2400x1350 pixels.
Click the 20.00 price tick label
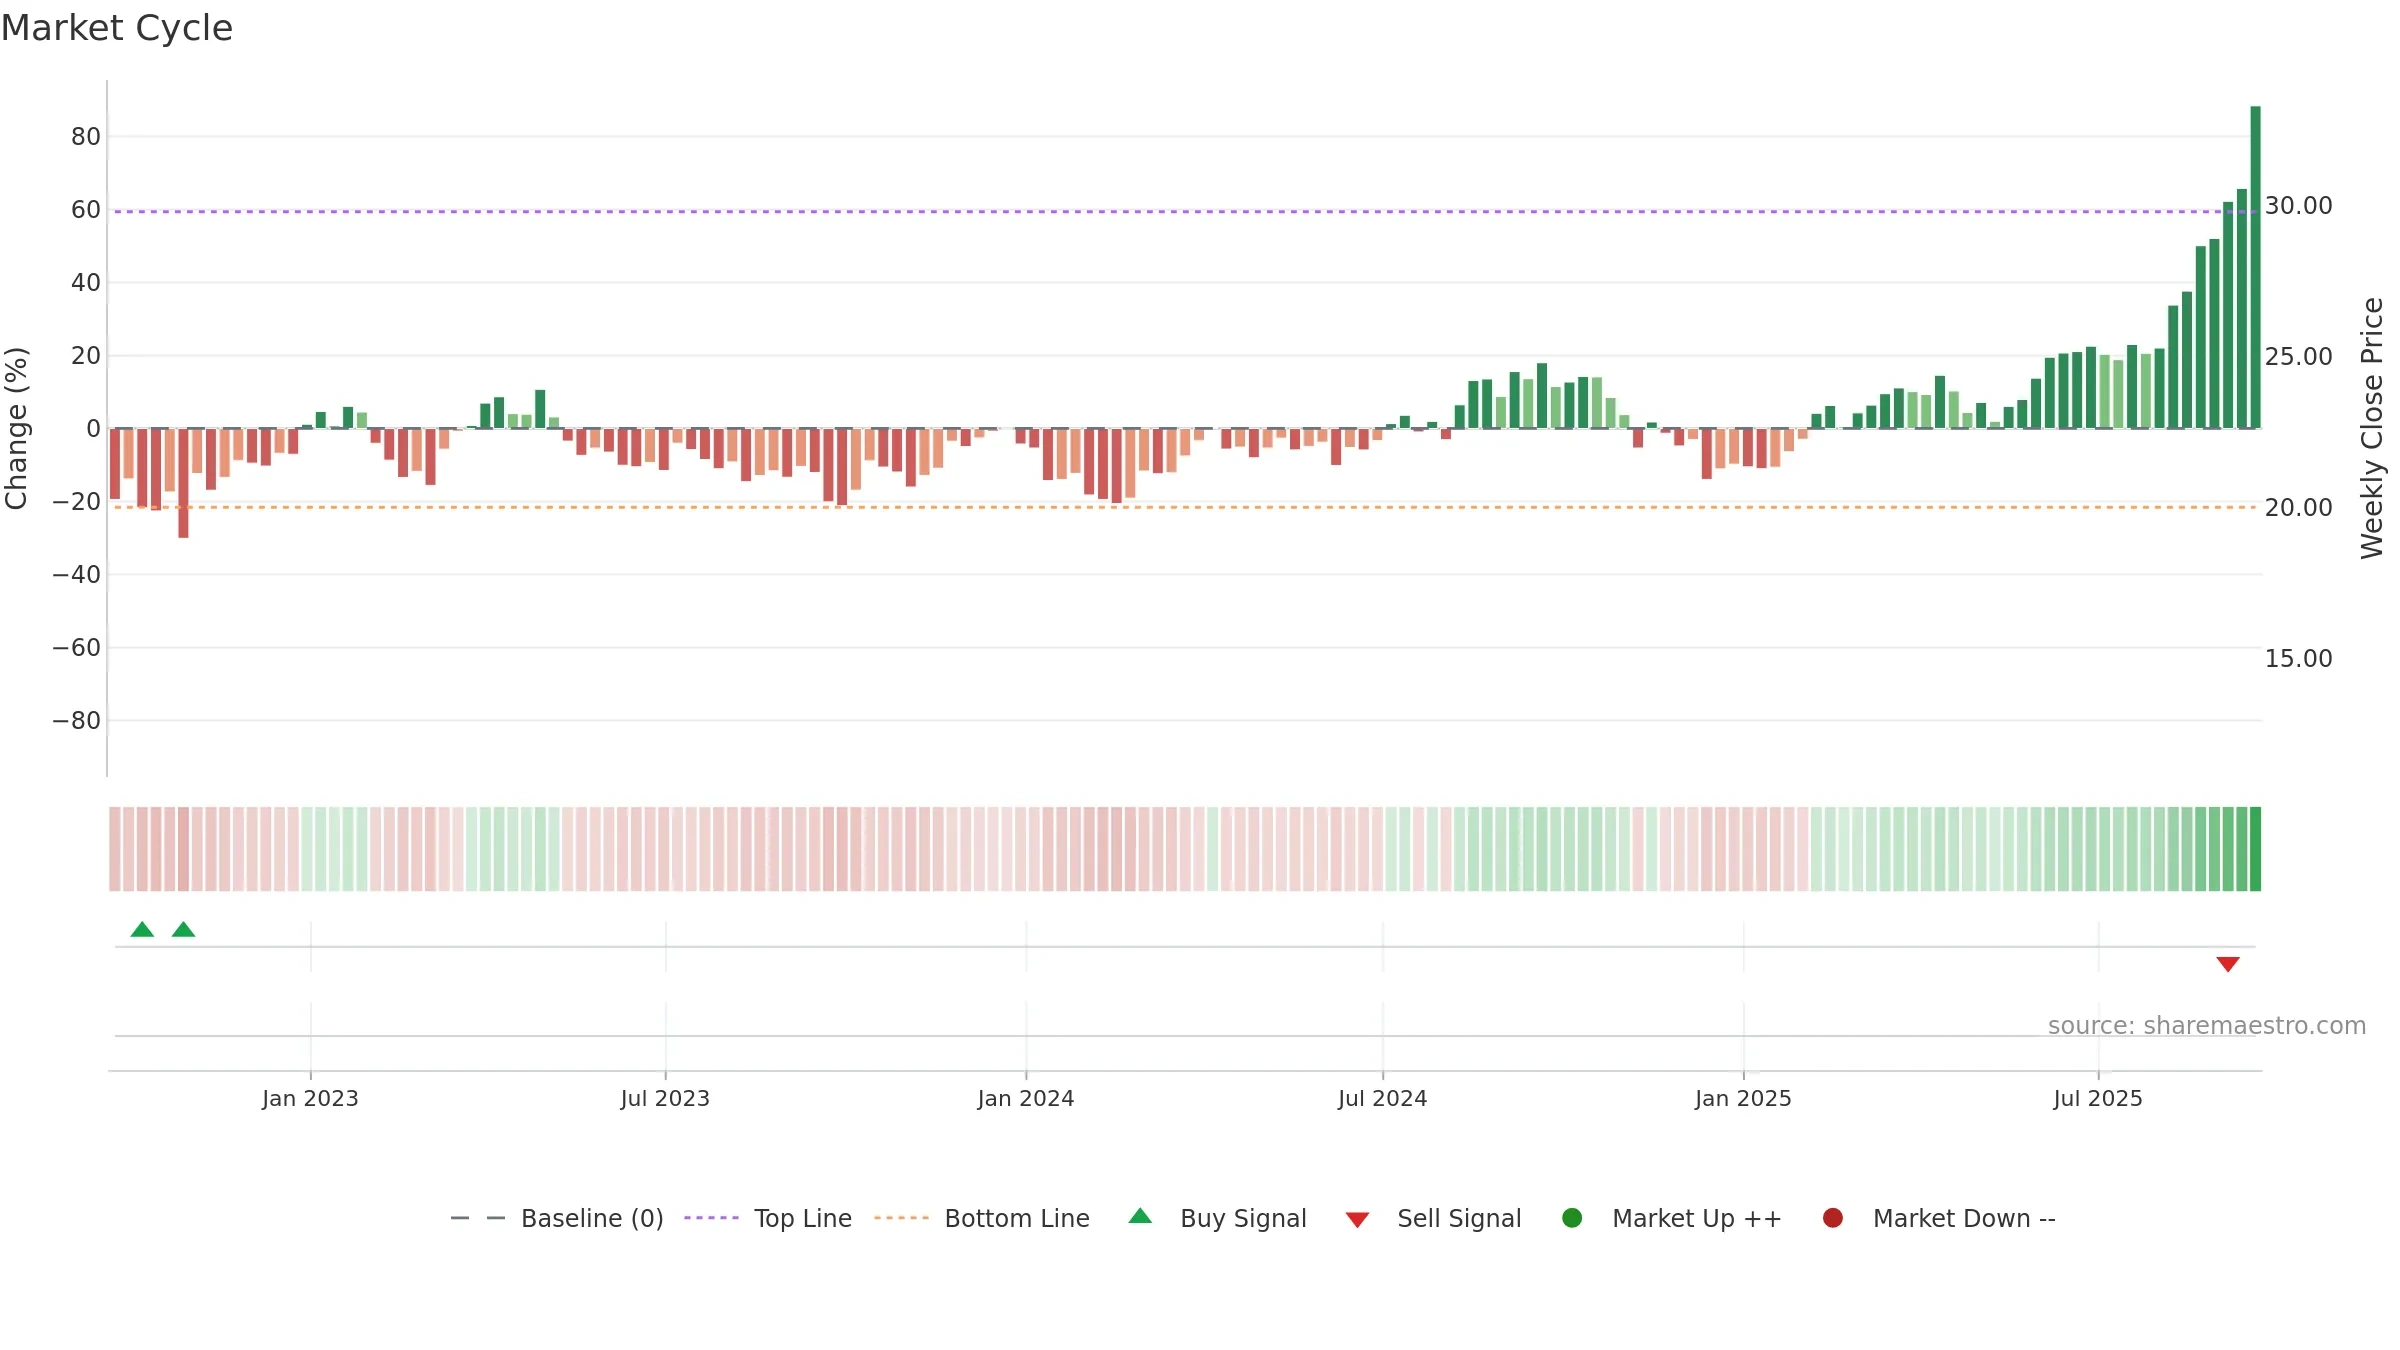pyautogui.click(x=2299, y=508)
